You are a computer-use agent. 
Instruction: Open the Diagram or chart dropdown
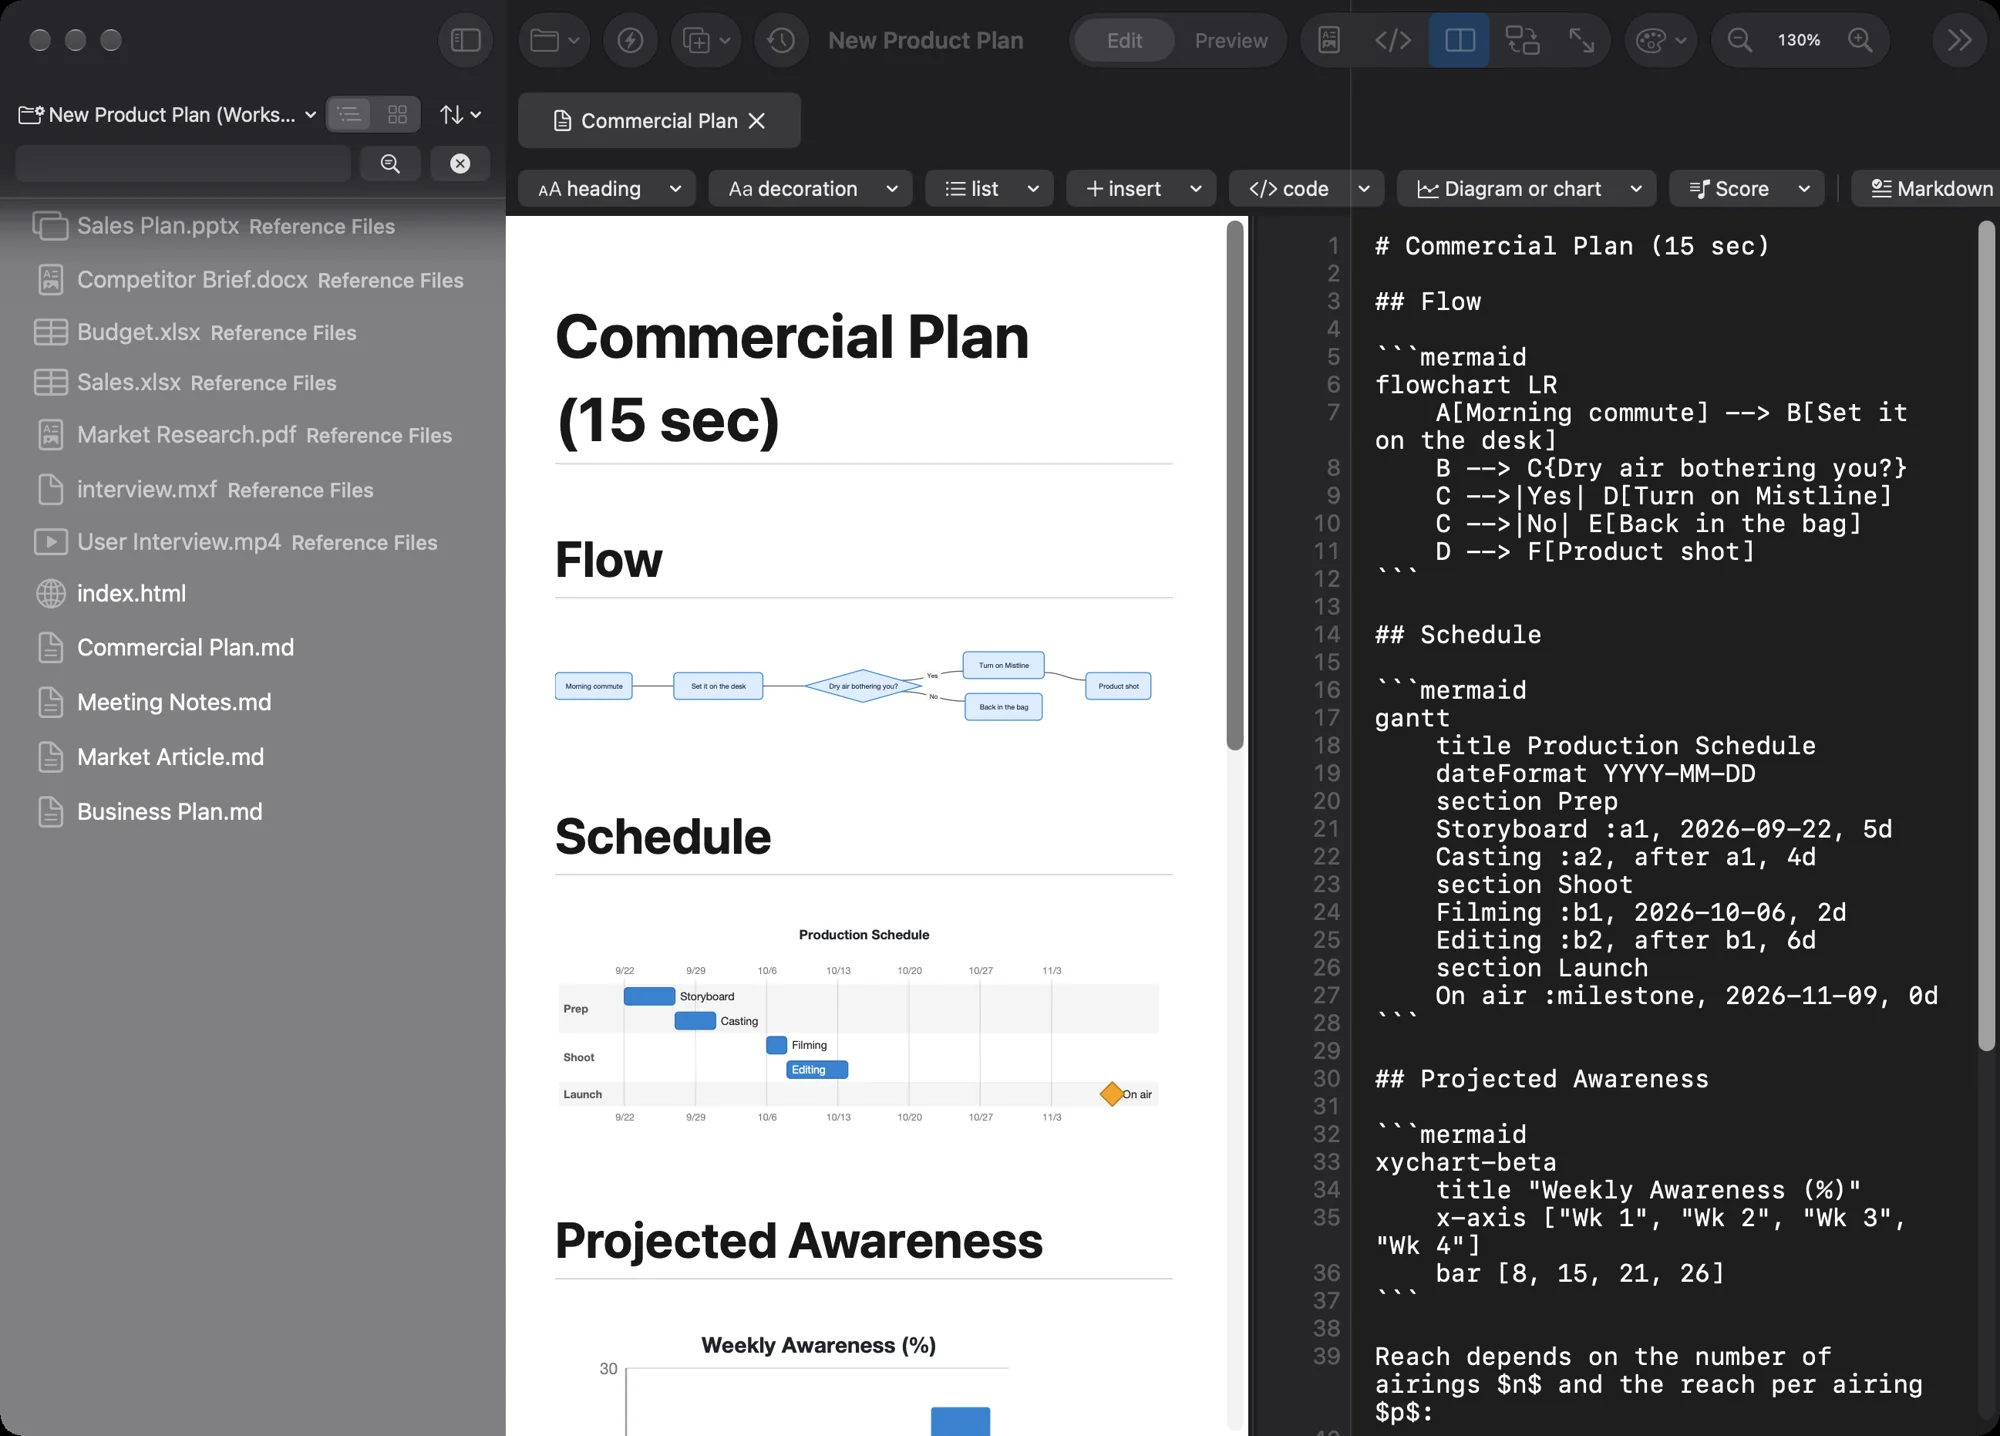click(x=1527, y=189)
